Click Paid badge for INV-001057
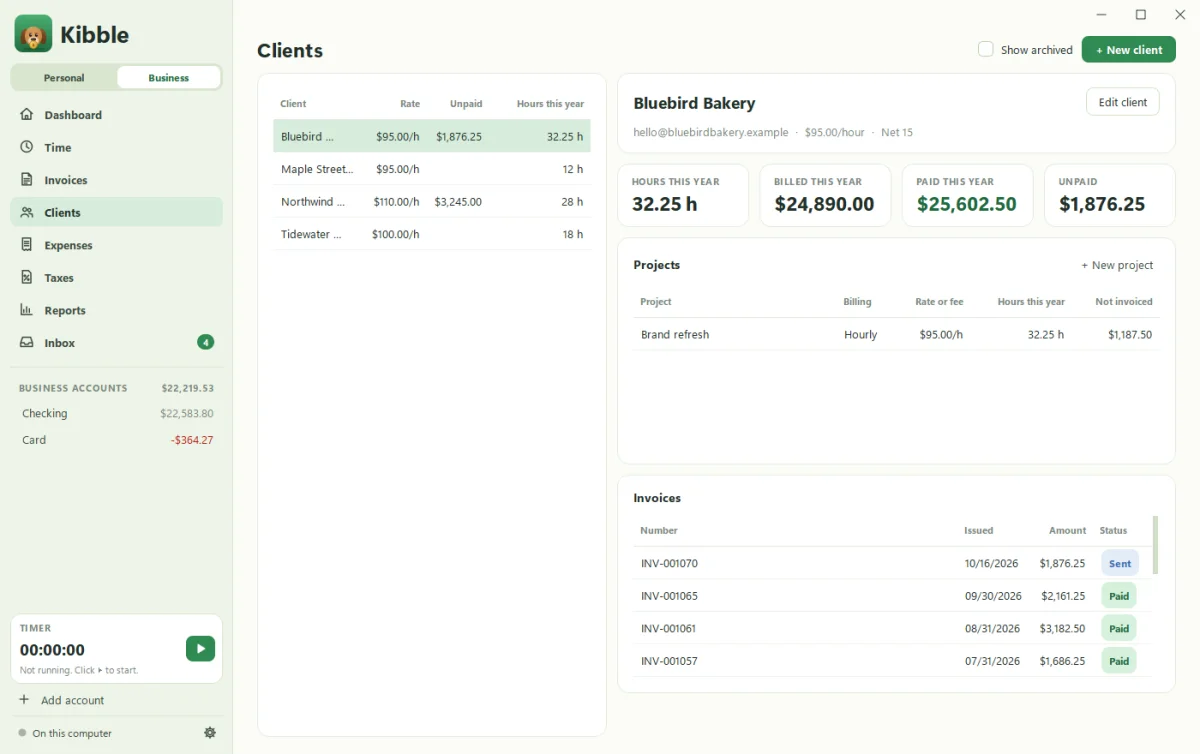The width and height of the screenshot is (1200, 754). tap(1118, 661)
